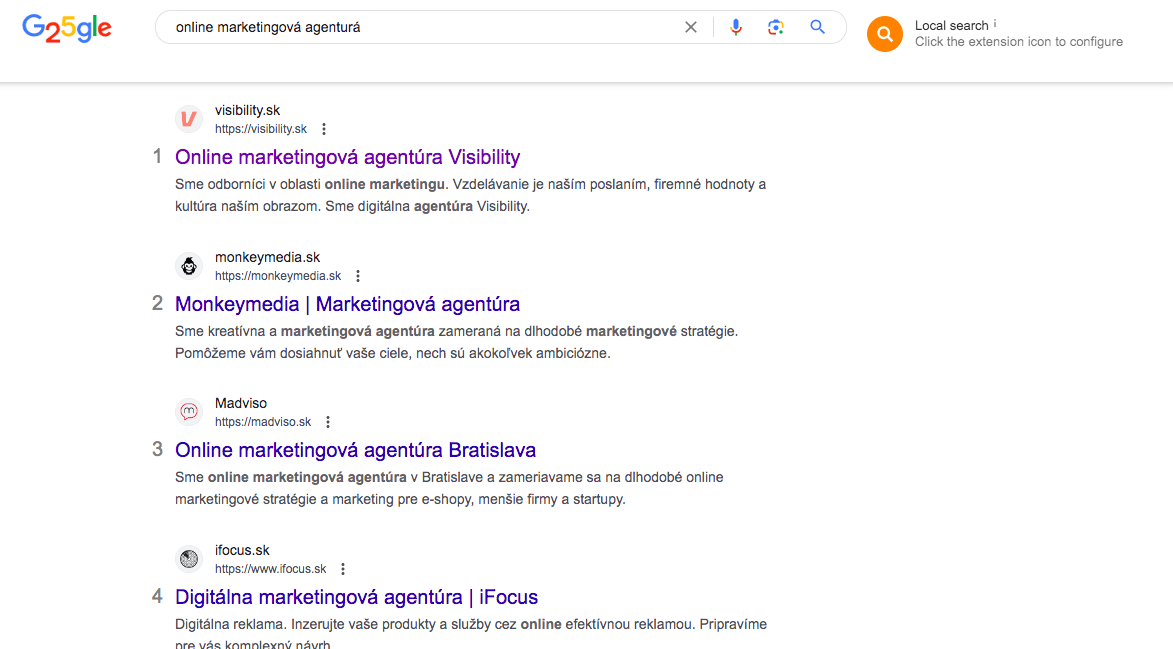The height and width of the screenshot is (649, 1173).
Task: Submit search with magnifier icon
Action: 818,28
